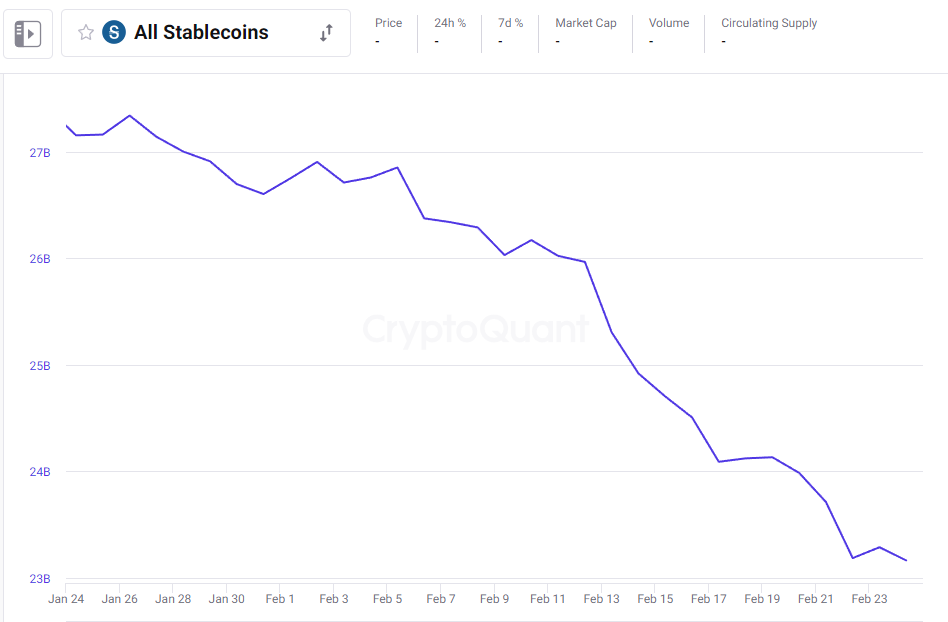
Task: Click the blue S stablecoin logo
Action: coord(114,32)
